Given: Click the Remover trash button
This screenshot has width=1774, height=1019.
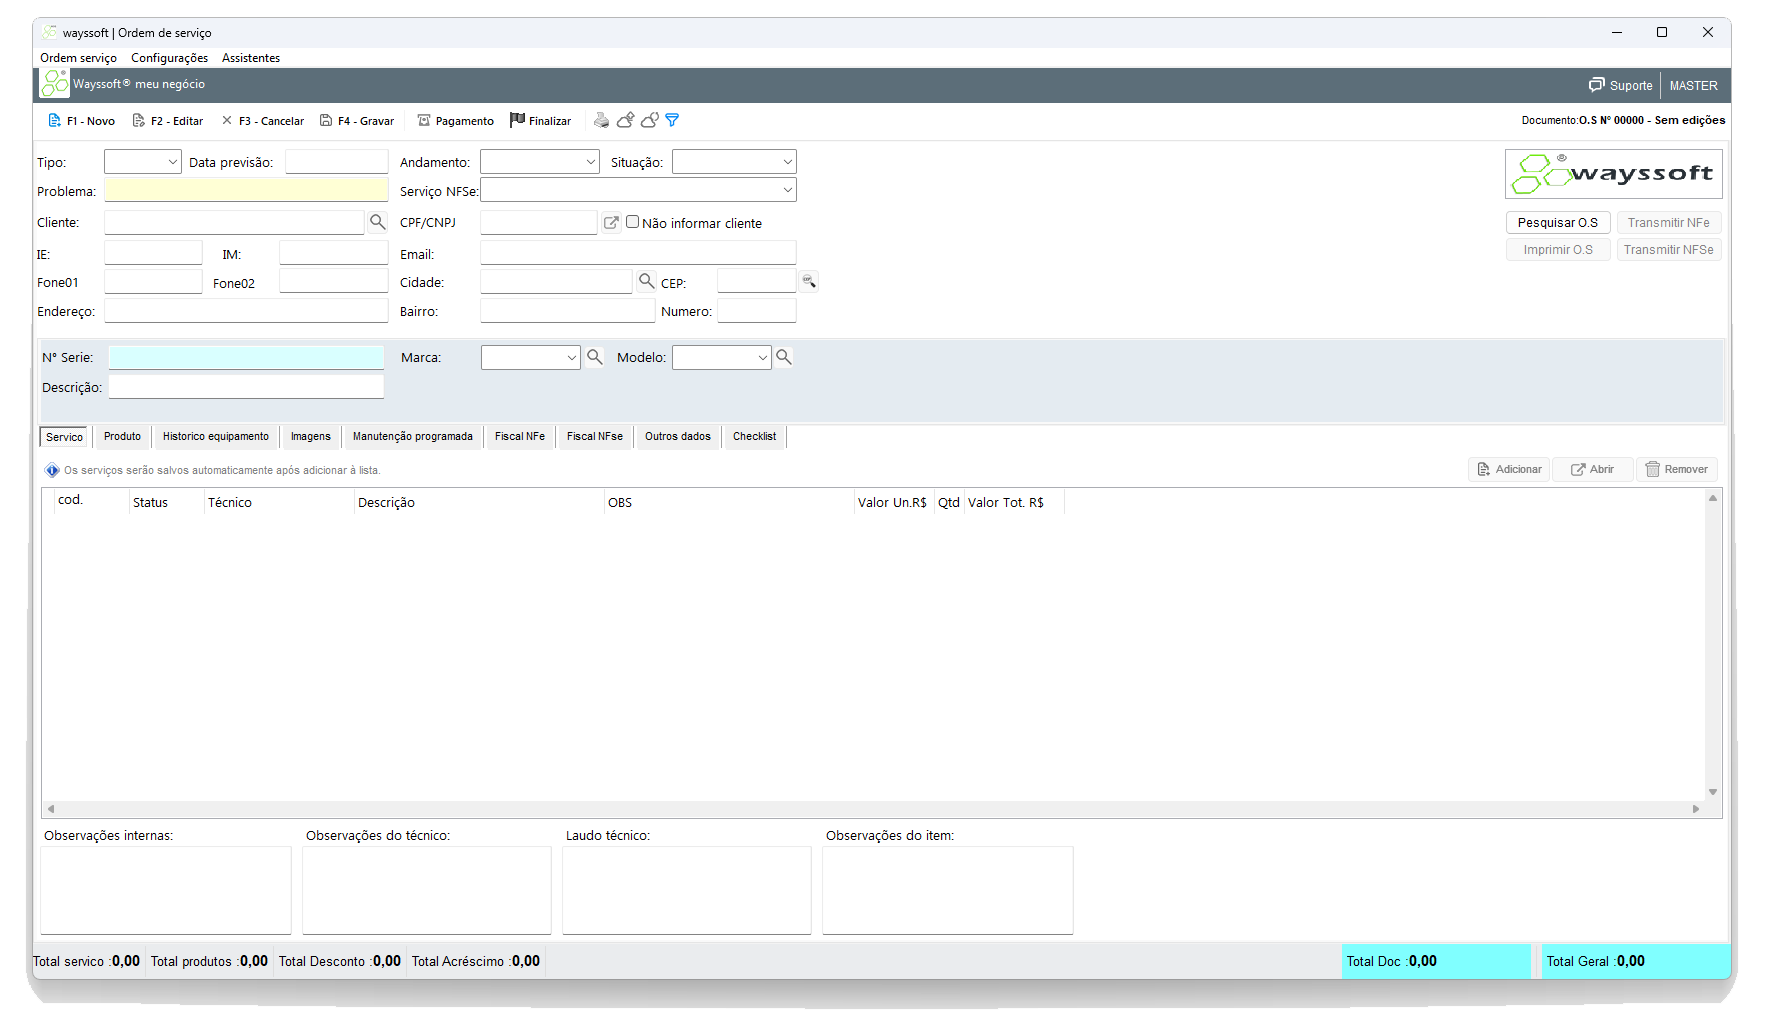Looking at the screenshot, I should click(x=1677, y=469).
